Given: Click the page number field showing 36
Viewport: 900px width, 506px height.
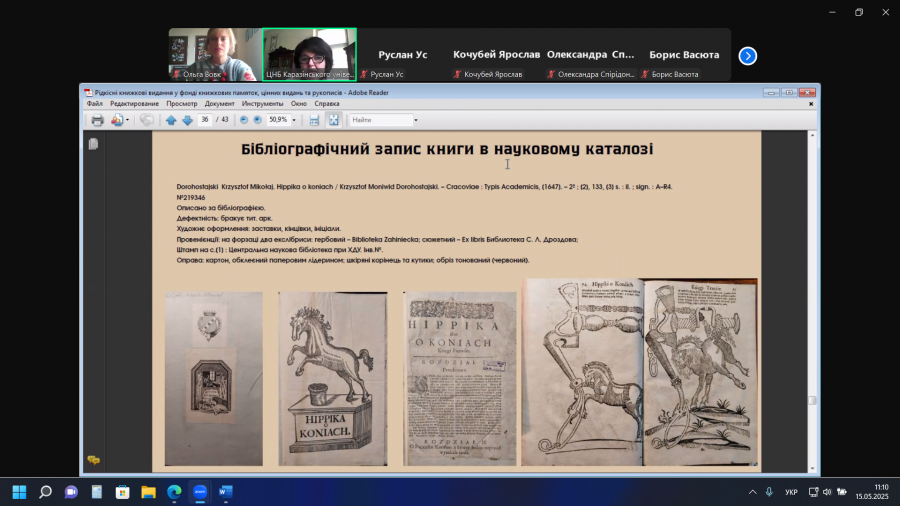Looking at the screenshot, I should pos(205,120).
